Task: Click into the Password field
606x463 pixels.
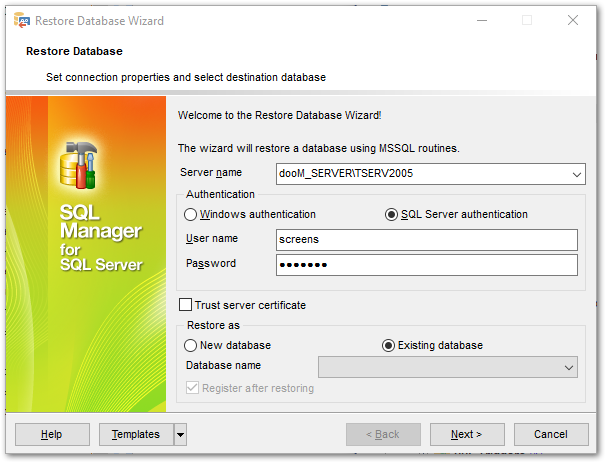Action: tap(427, 265)
